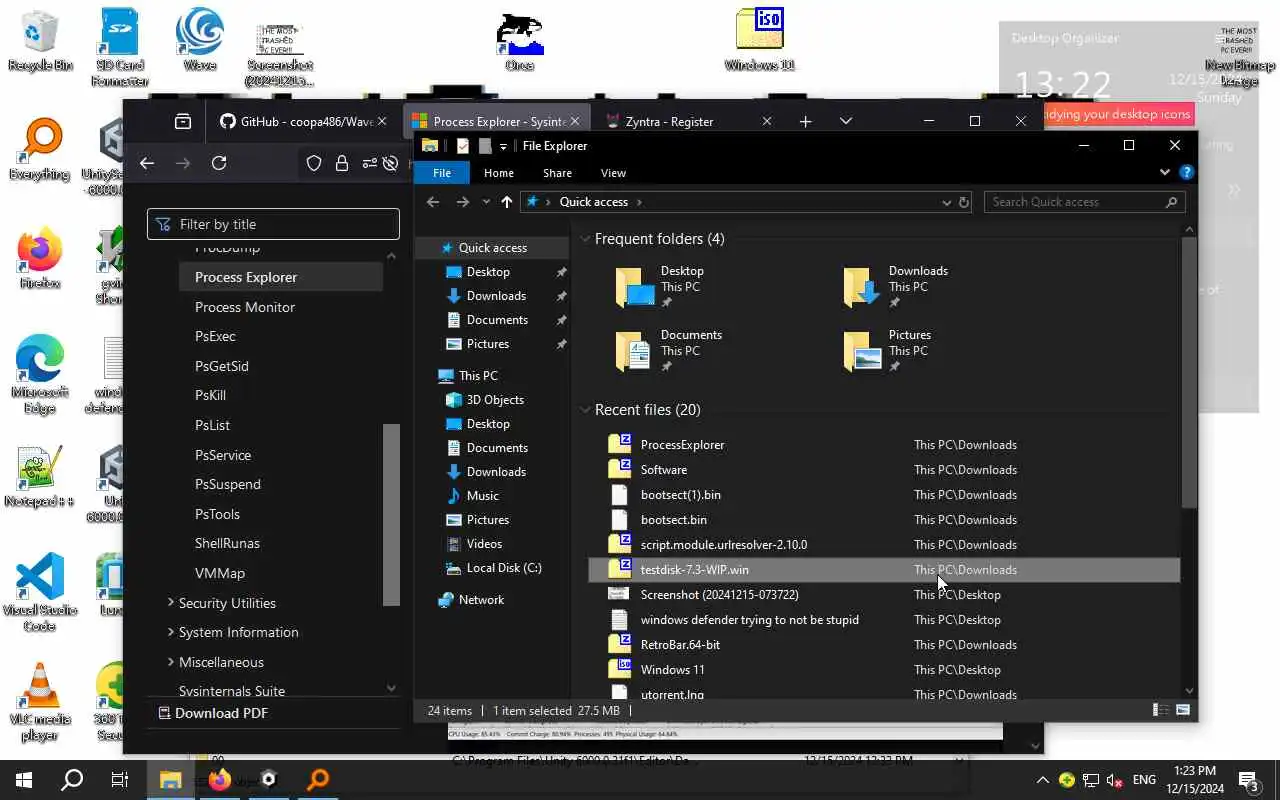1280x800 pixels.
Task: Select the RetroBar.64-bit recent file
Action: (884, 645)
